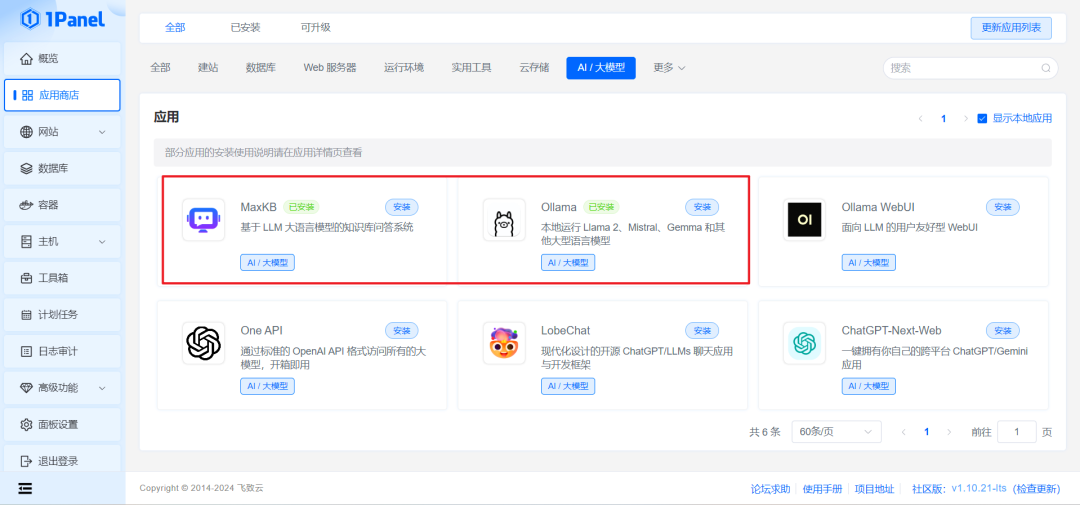The height and width of the screenshot is (505, 1080).
Task: Open the 60条/页 page size dropdown
Action: 836,432
